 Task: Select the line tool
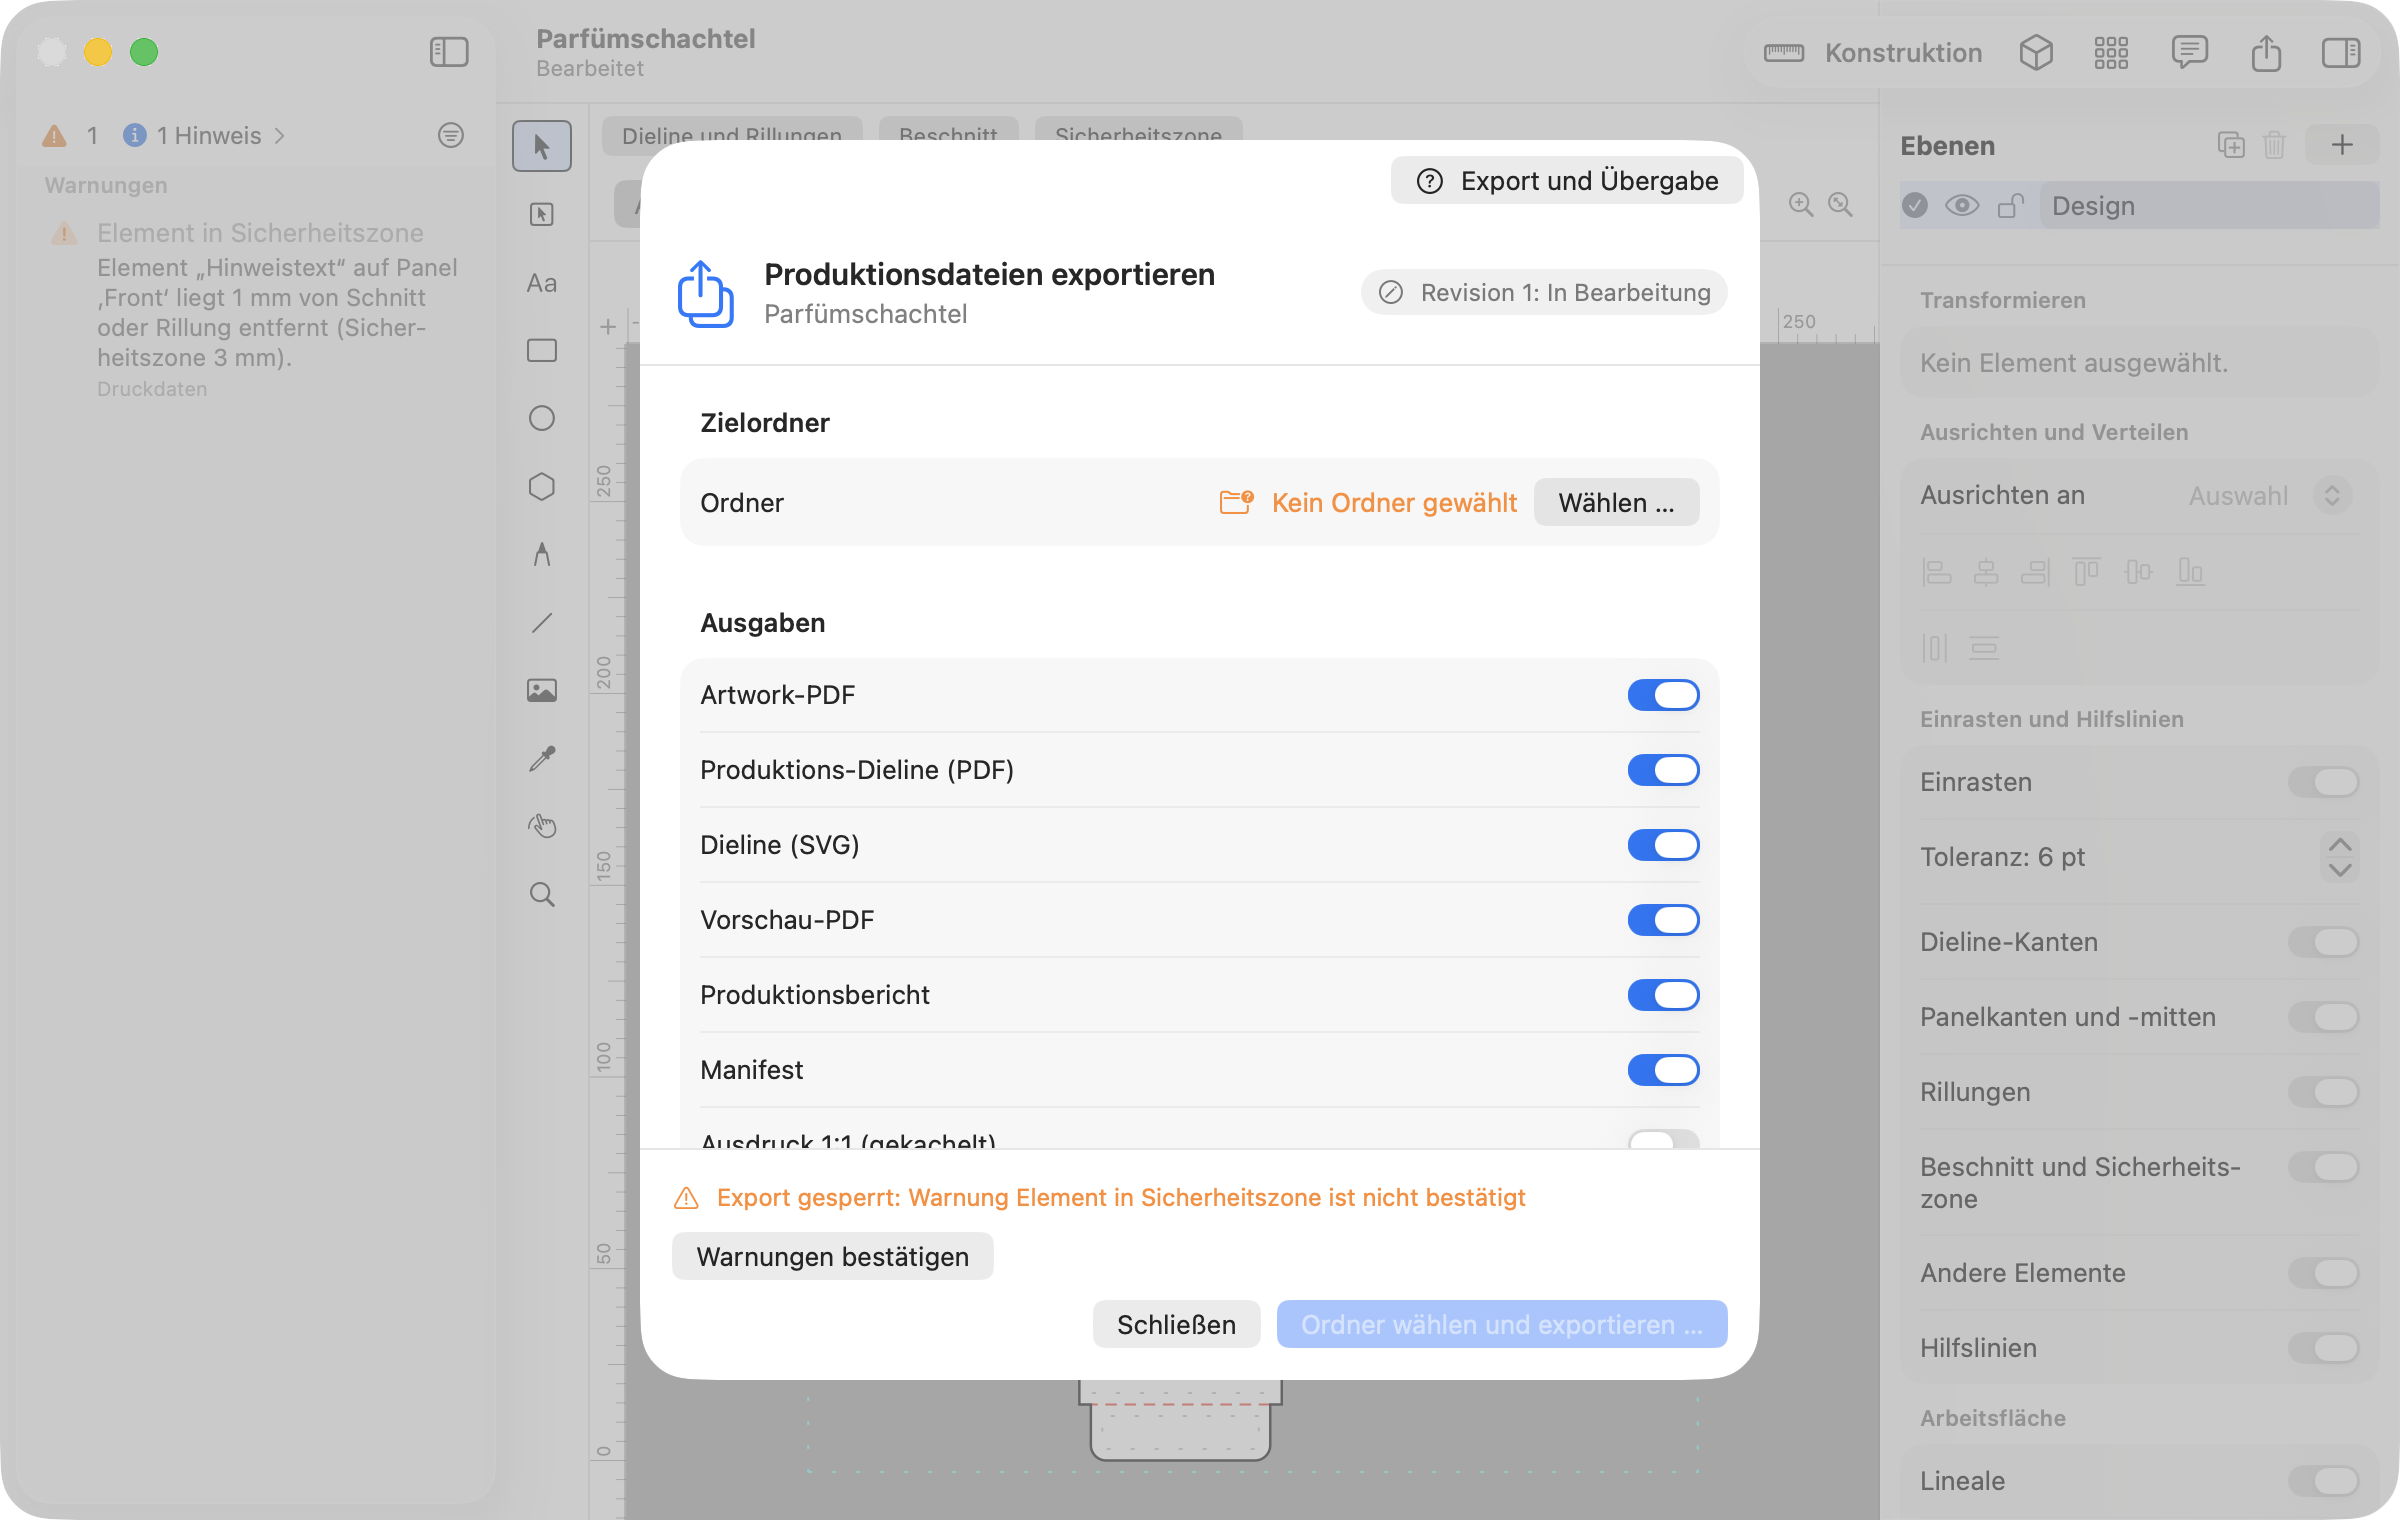542,622
